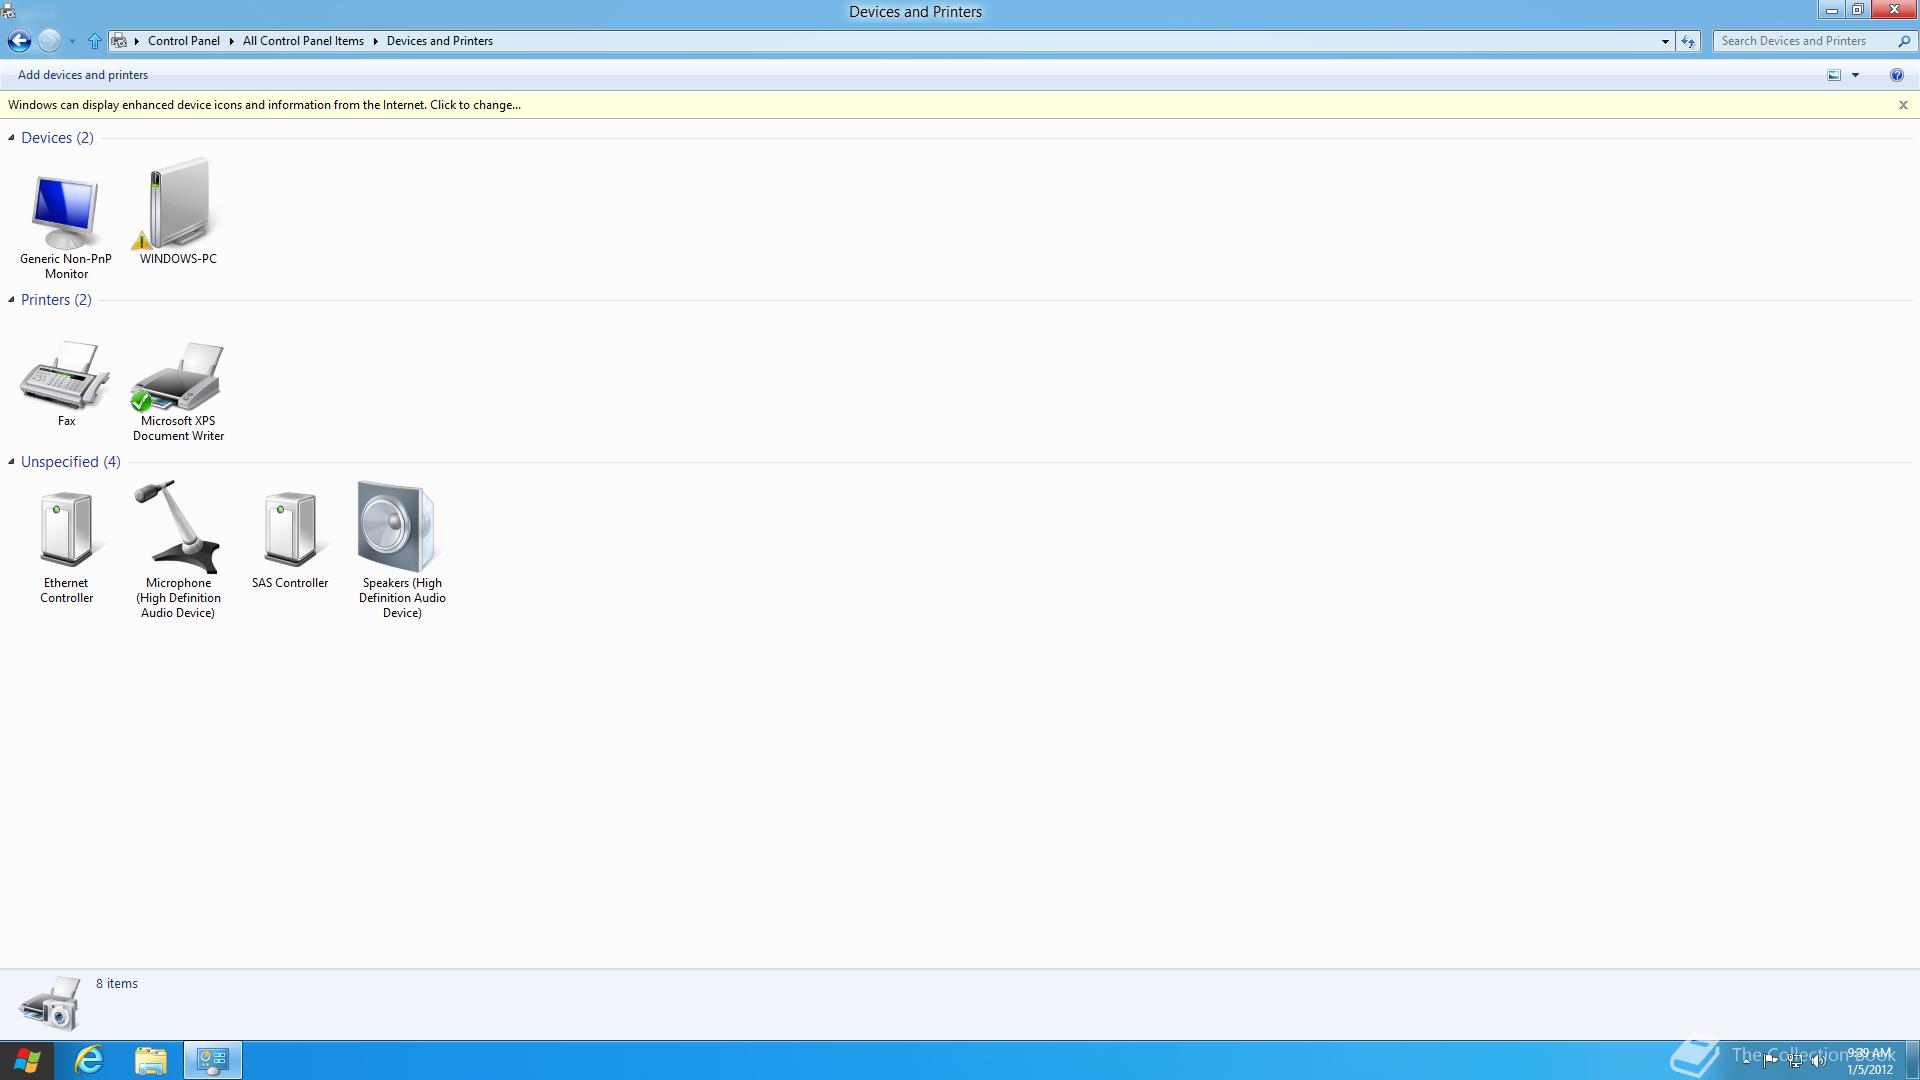Click Add devices and printers
The height and width of the screenshot is (1080, 1920).
tap(83, 75)
